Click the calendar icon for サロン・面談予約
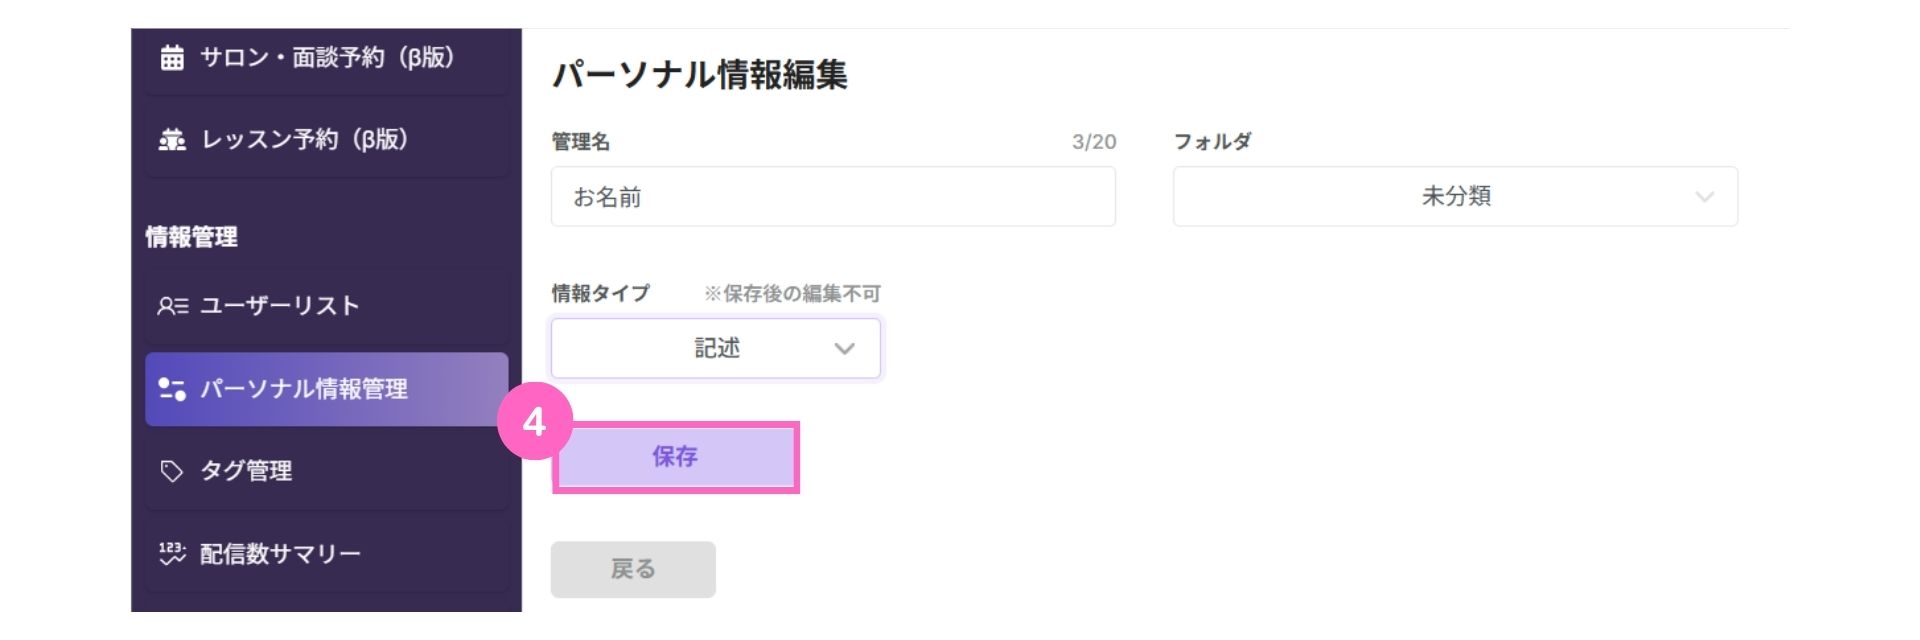This screenshot has height=640, width=1920. click(172, 58)
